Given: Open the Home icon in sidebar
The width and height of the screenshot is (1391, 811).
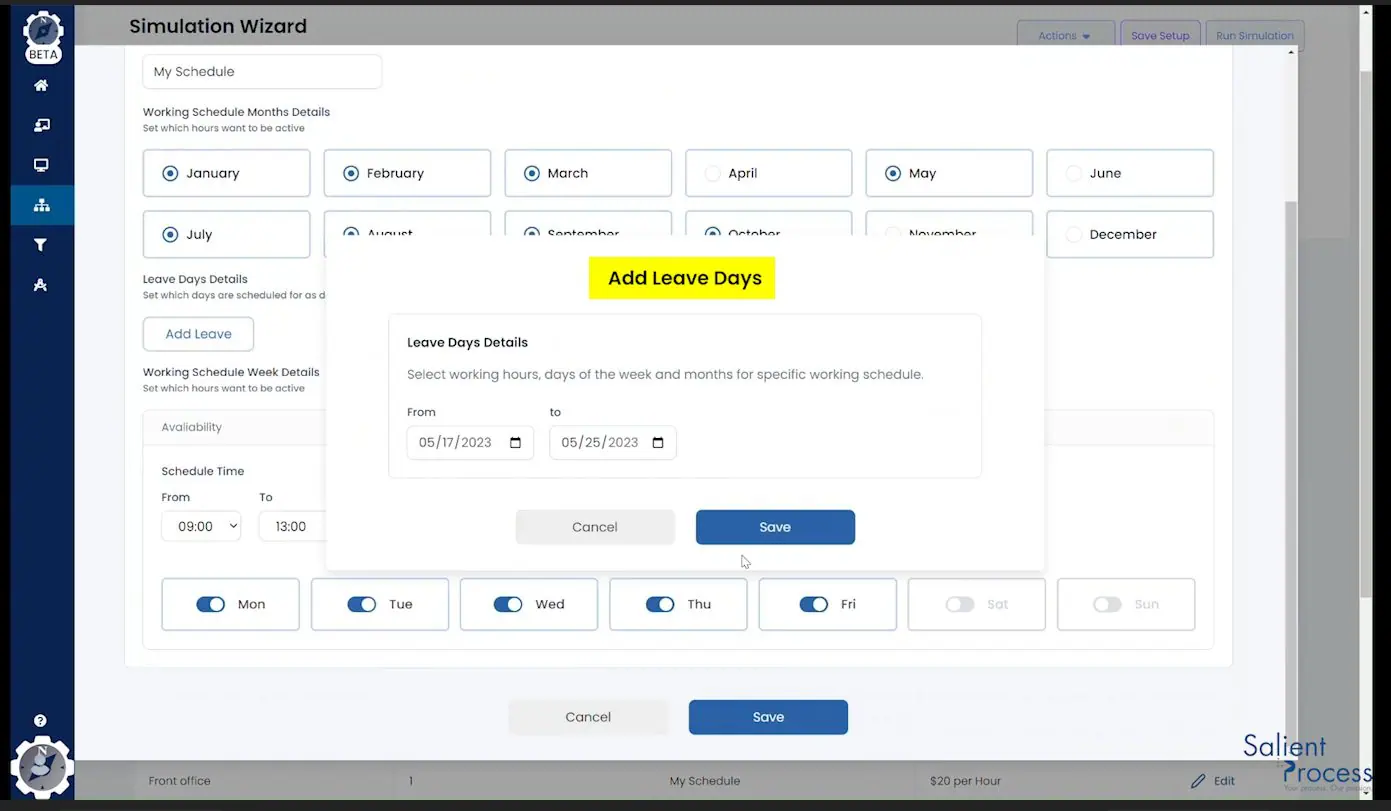Looking at the screenshot, I should click(41, 85).
